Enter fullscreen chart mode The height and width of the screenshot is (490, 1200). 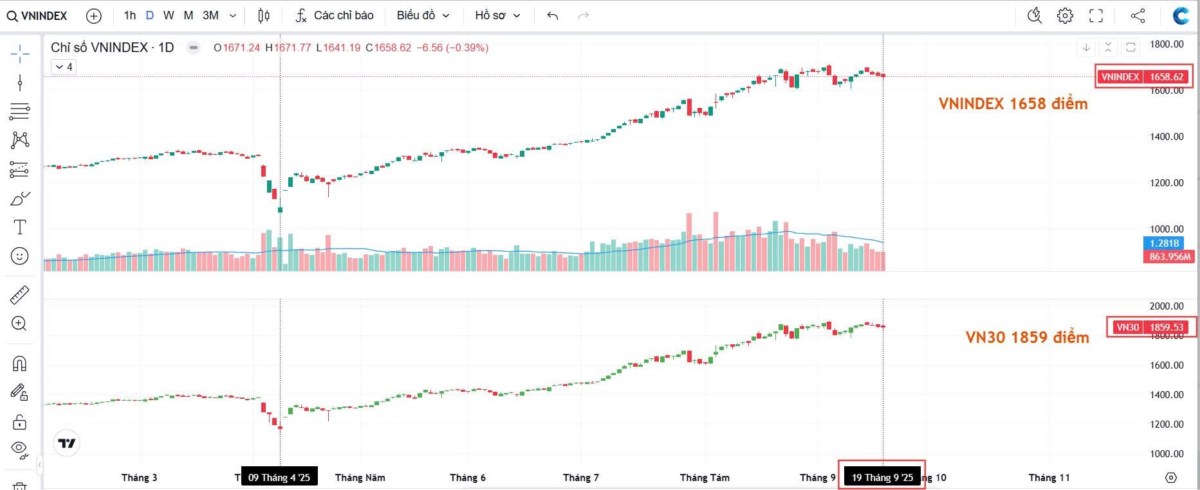(x=1096, y=16)
